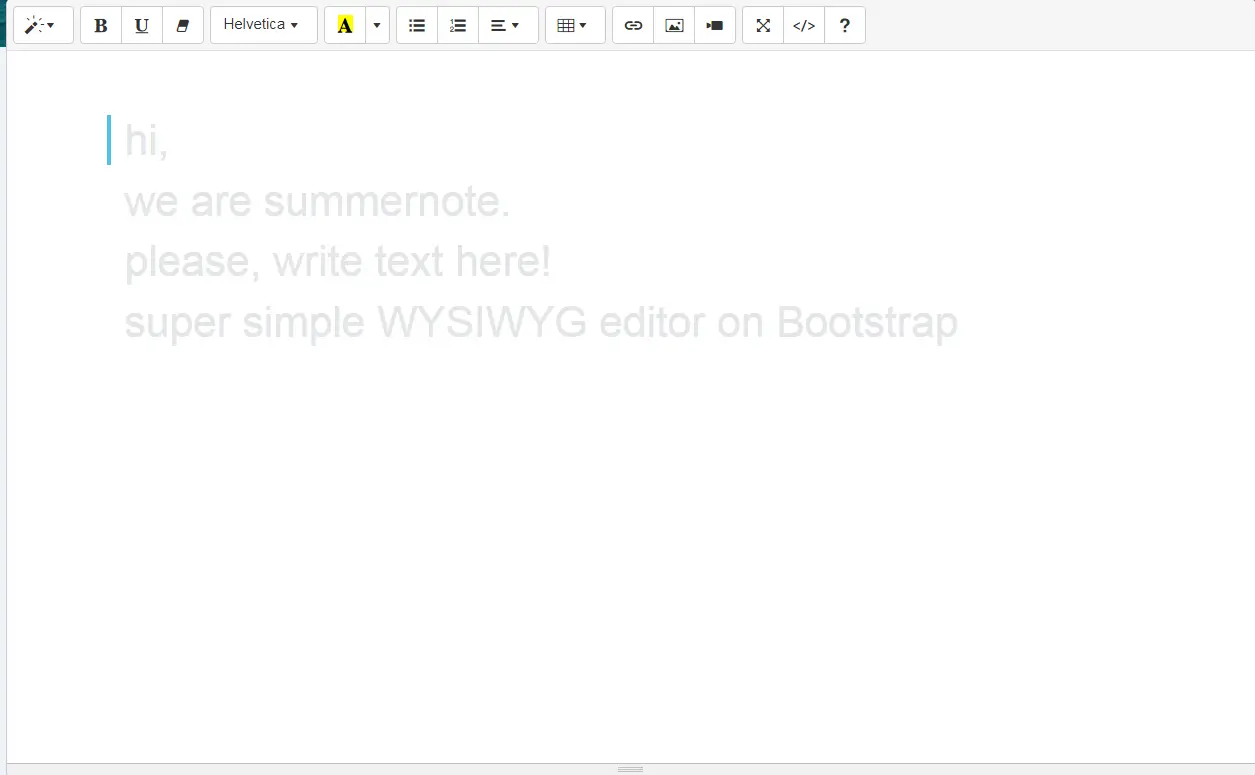Click the eraser remove font style icon
This screenshot has width=1255, height=775.
[183, 26]
